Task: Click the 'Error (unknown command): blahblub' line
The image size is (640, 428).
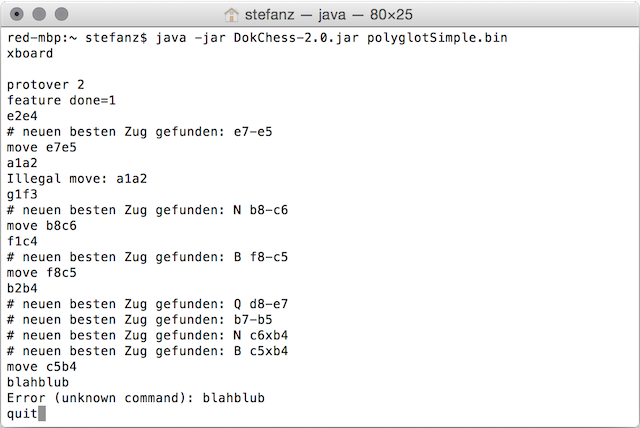Action: pos(136,398)
